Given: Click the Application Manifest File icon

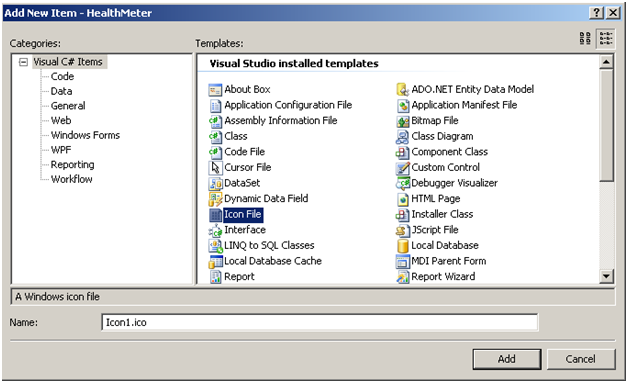Looking at the screenshot, I should (403, 105).
